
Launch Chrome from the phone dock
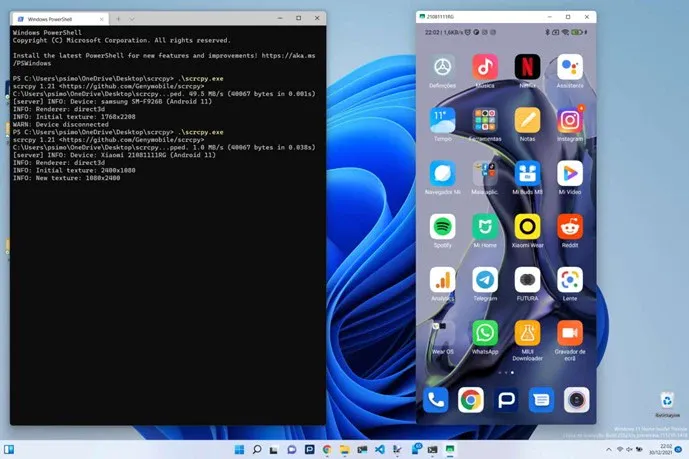(471, 400)
